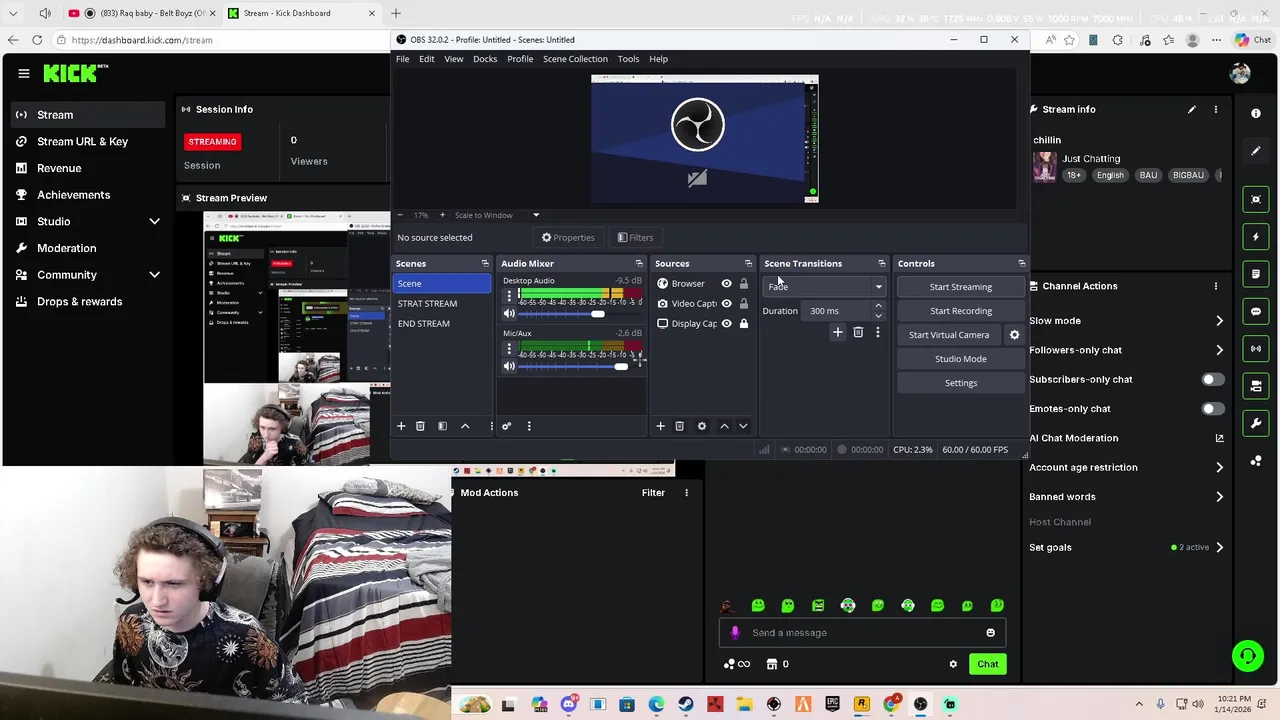
Task: Open transition properties three-dot menu
Action: [x=878, y=332]
